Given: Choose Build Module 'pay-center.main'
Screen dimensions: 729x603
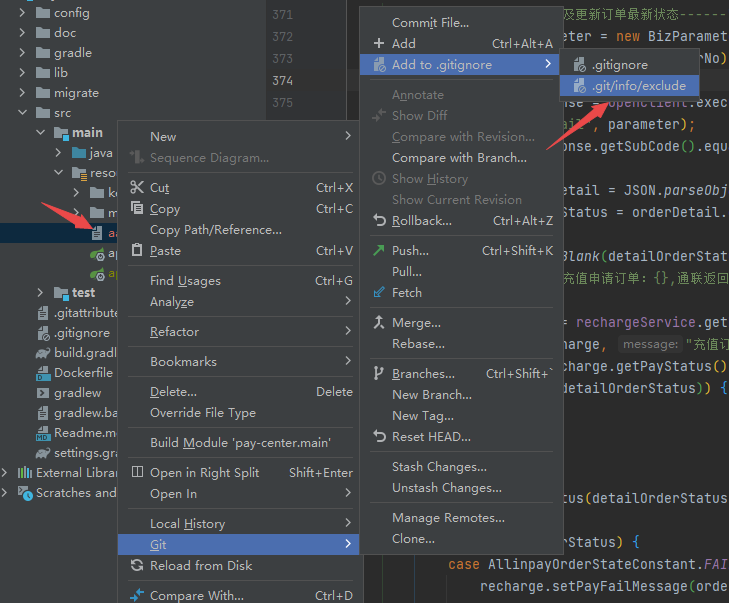Looking at the screenshot, I should coord(239,442).
